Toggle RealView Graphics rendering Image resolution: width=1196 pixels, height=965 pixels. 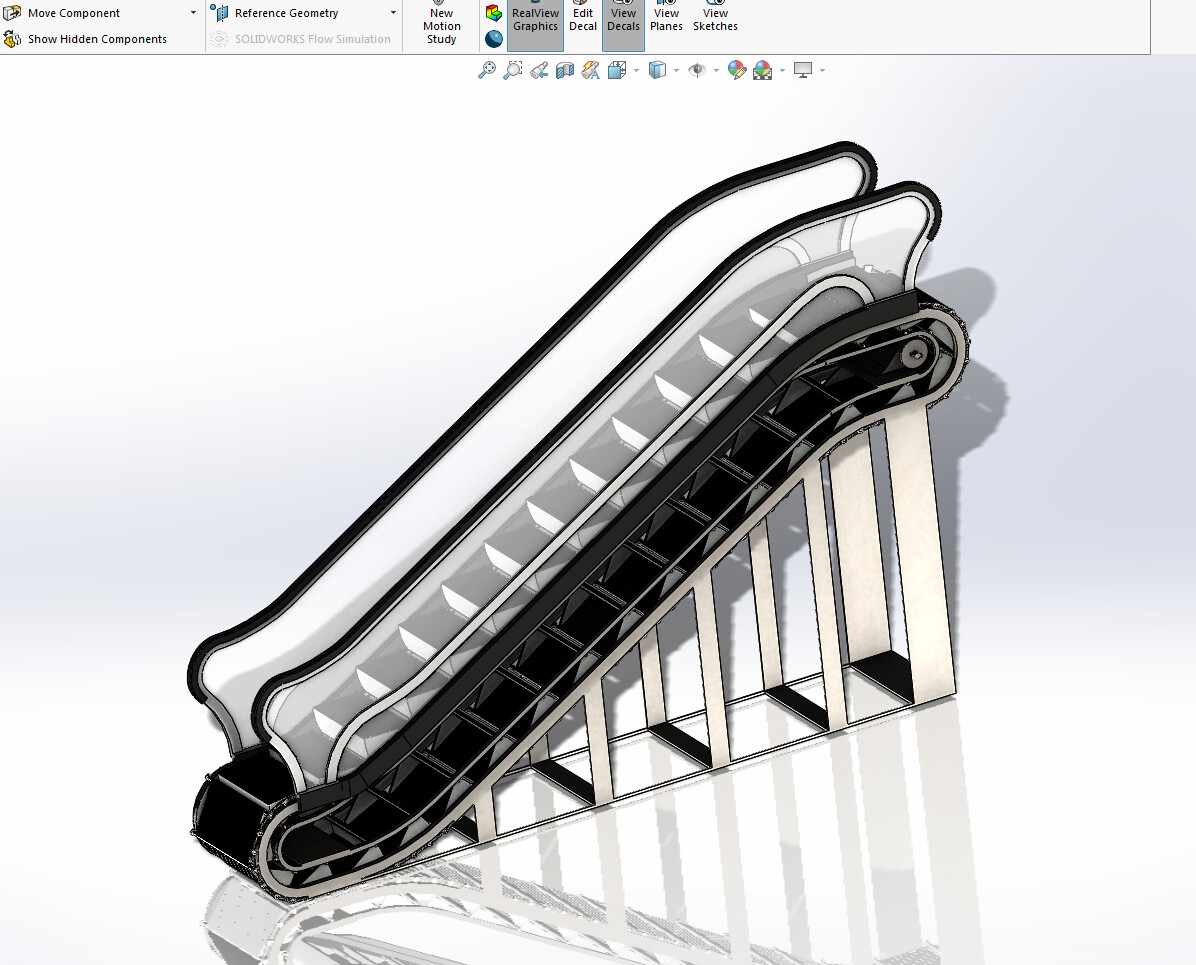pos(534,20)
